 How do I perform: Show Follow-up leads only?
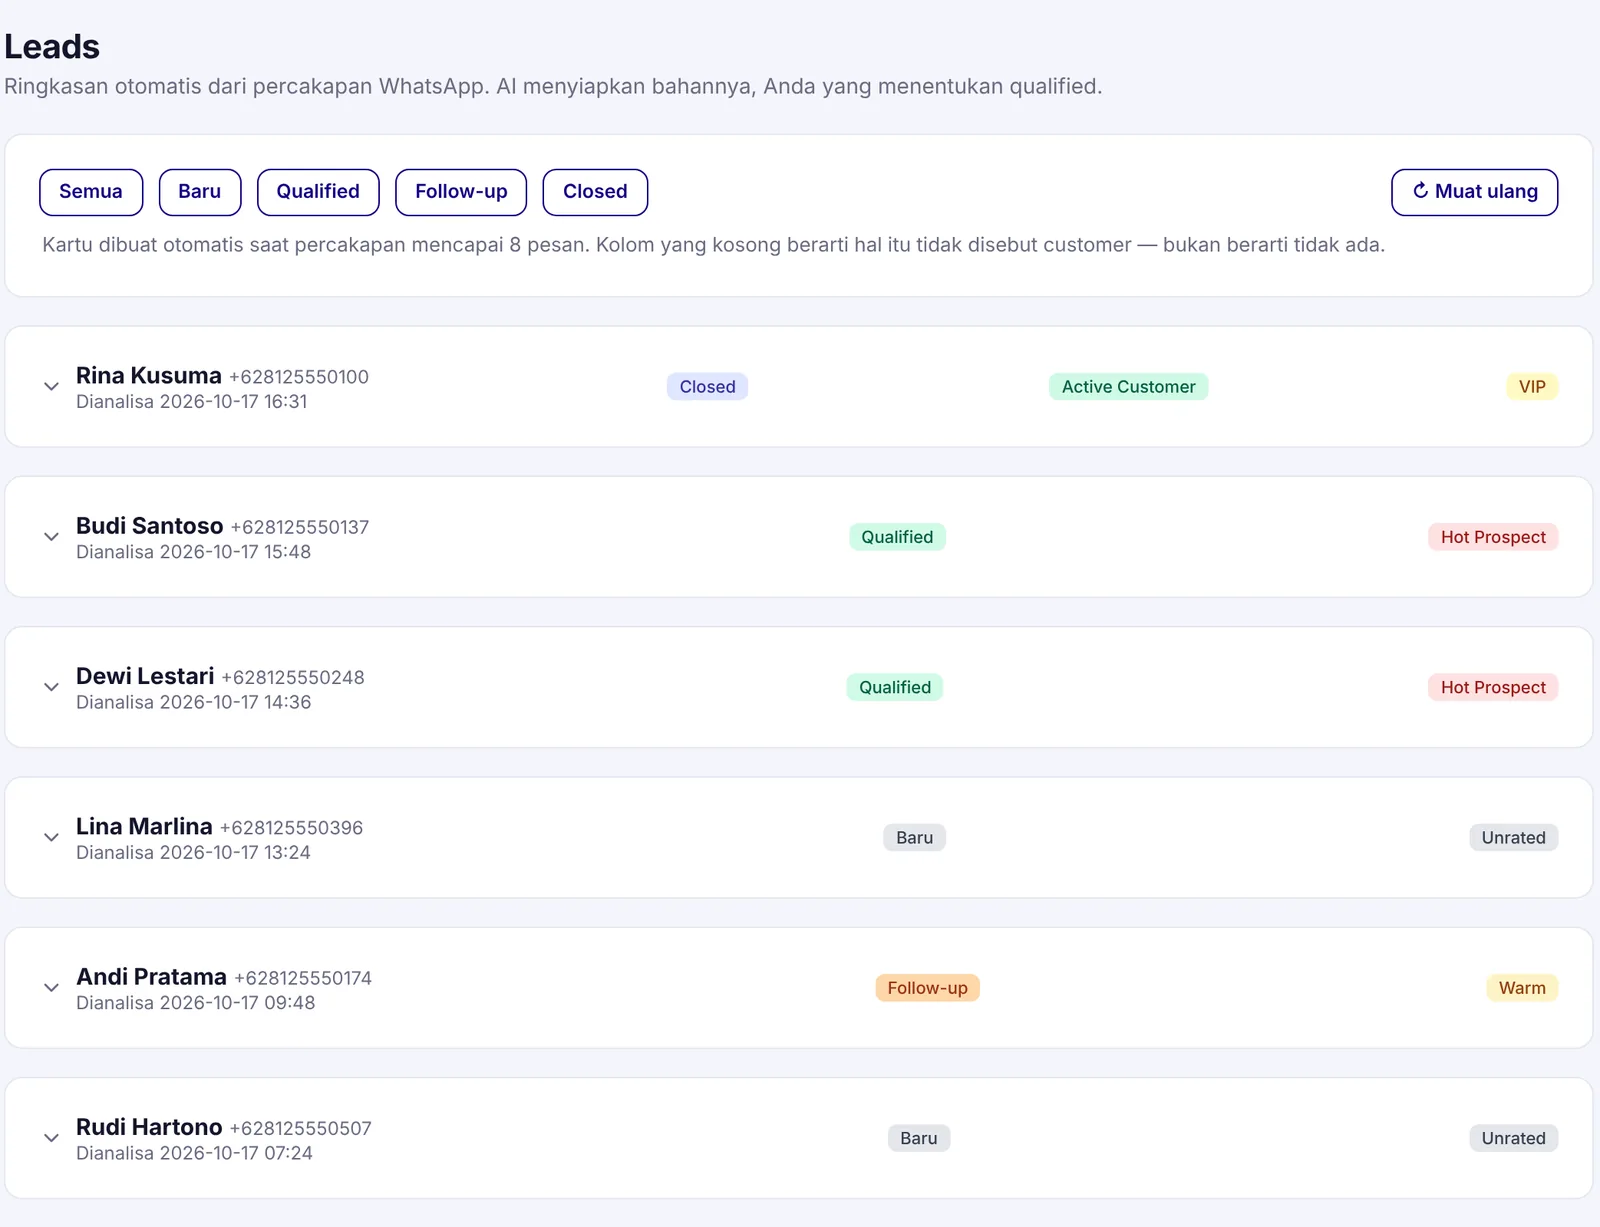(x=461, y=192)
